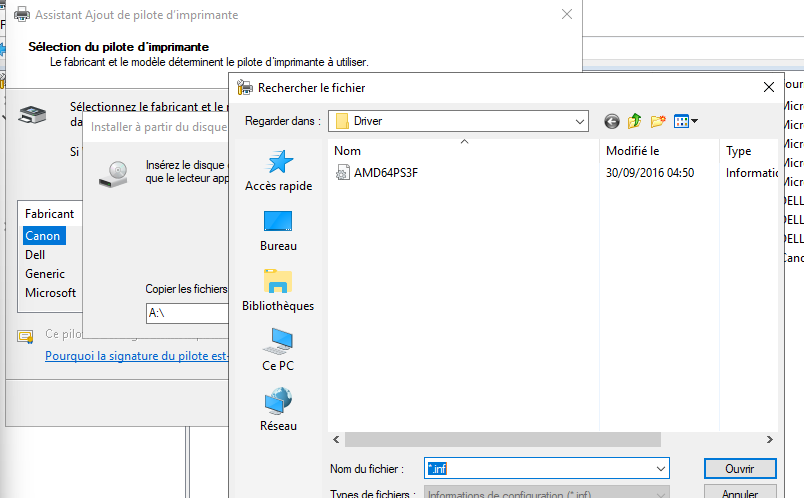
Task: Click the Ouvrir button
Action: (x=739, y=468)
